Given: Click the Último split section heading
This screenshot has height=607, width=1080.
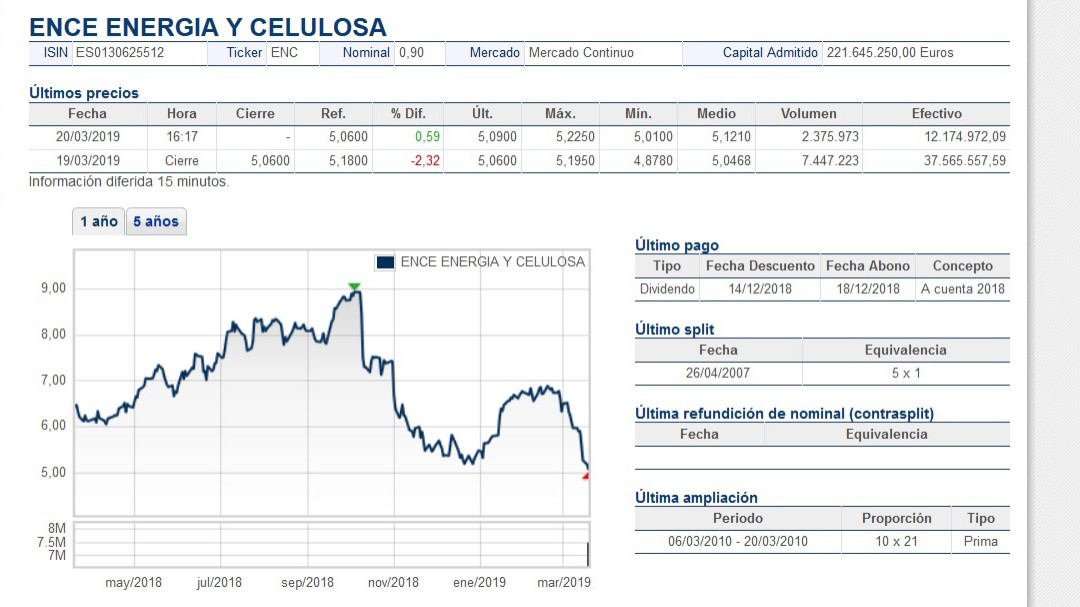Looking at the screenshot, I should tap(674, 329).
